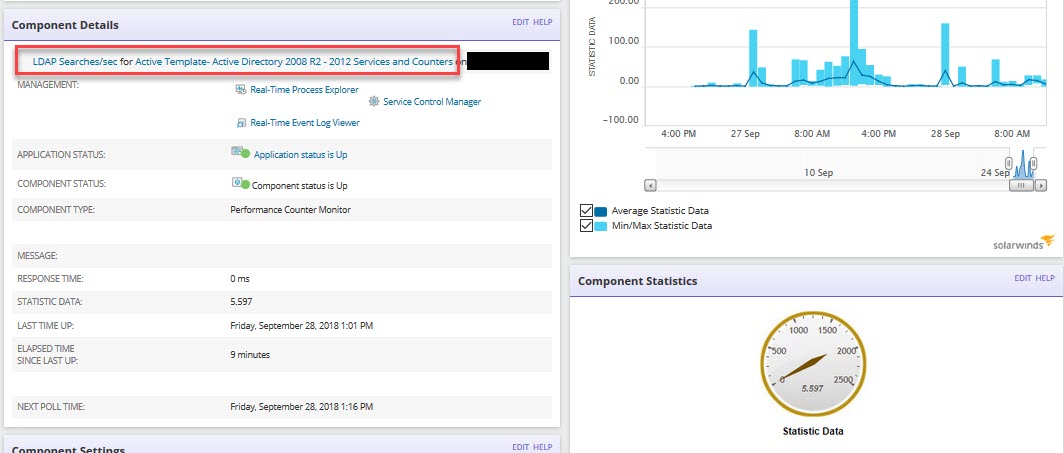Open Active Directory 2008 R2 - 2012 template link
The image size is (1064, 453).
pyautogui.click(x=294, y=62)
